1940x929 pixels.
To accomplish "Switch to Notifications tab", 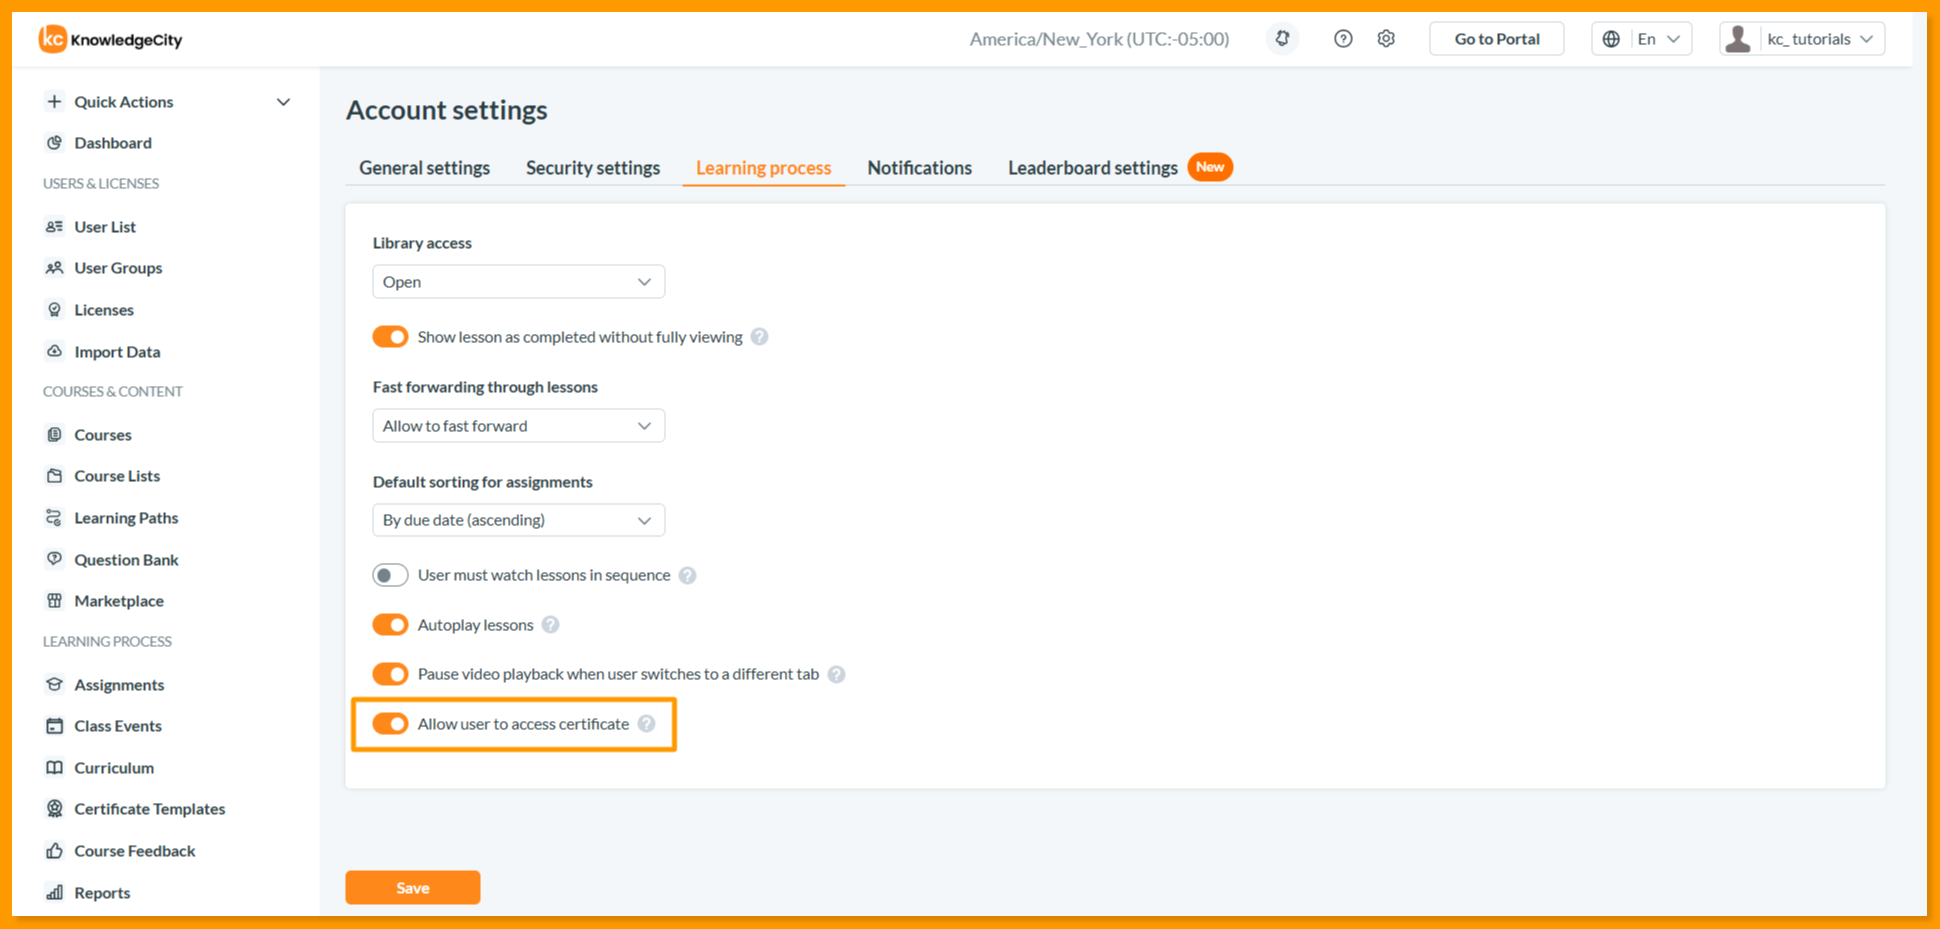I will (919, 168).
